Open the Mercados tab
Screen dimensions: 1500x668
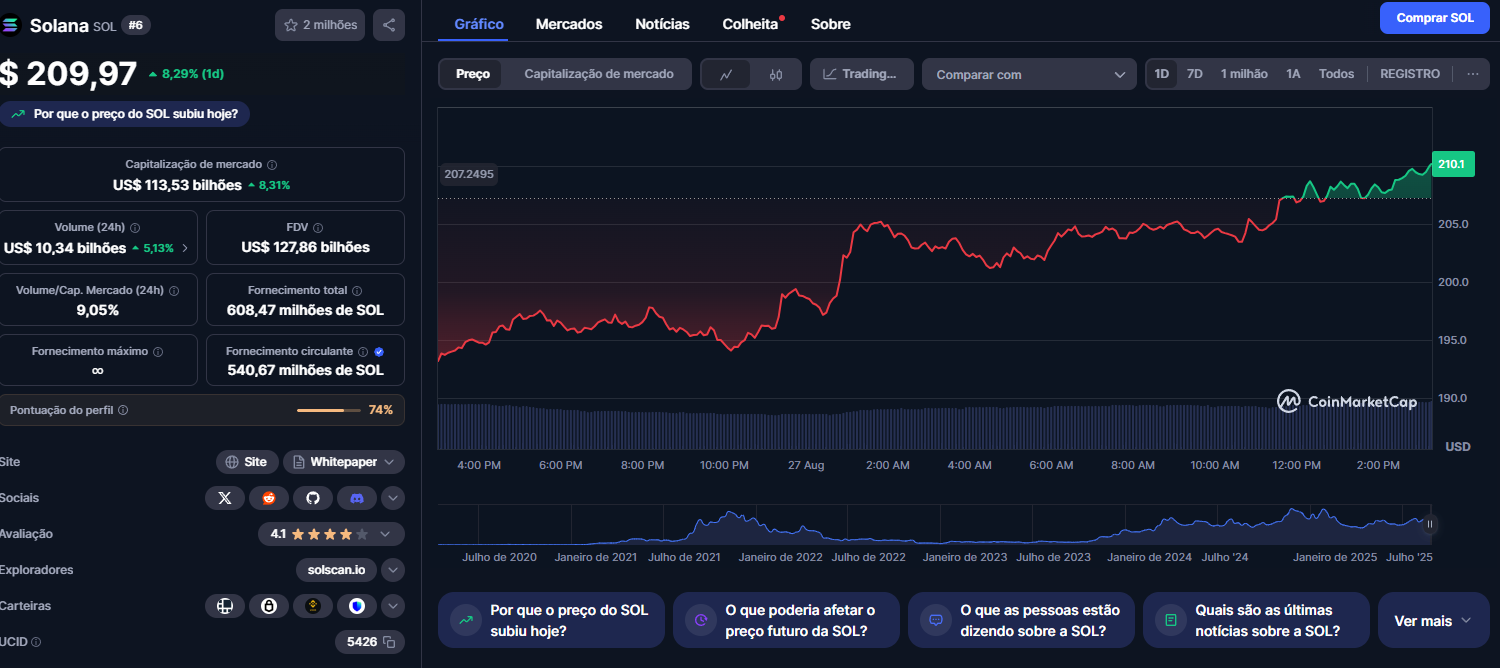569,24
